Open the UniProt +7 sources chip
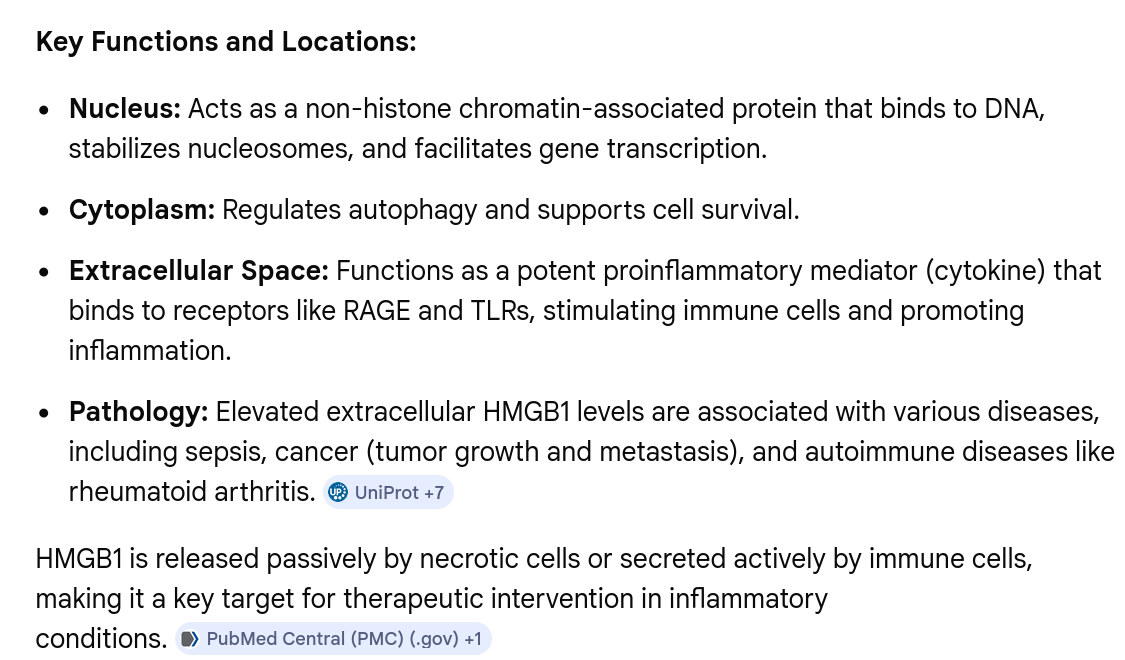The image size is (1125, 660). coord(387,492)
